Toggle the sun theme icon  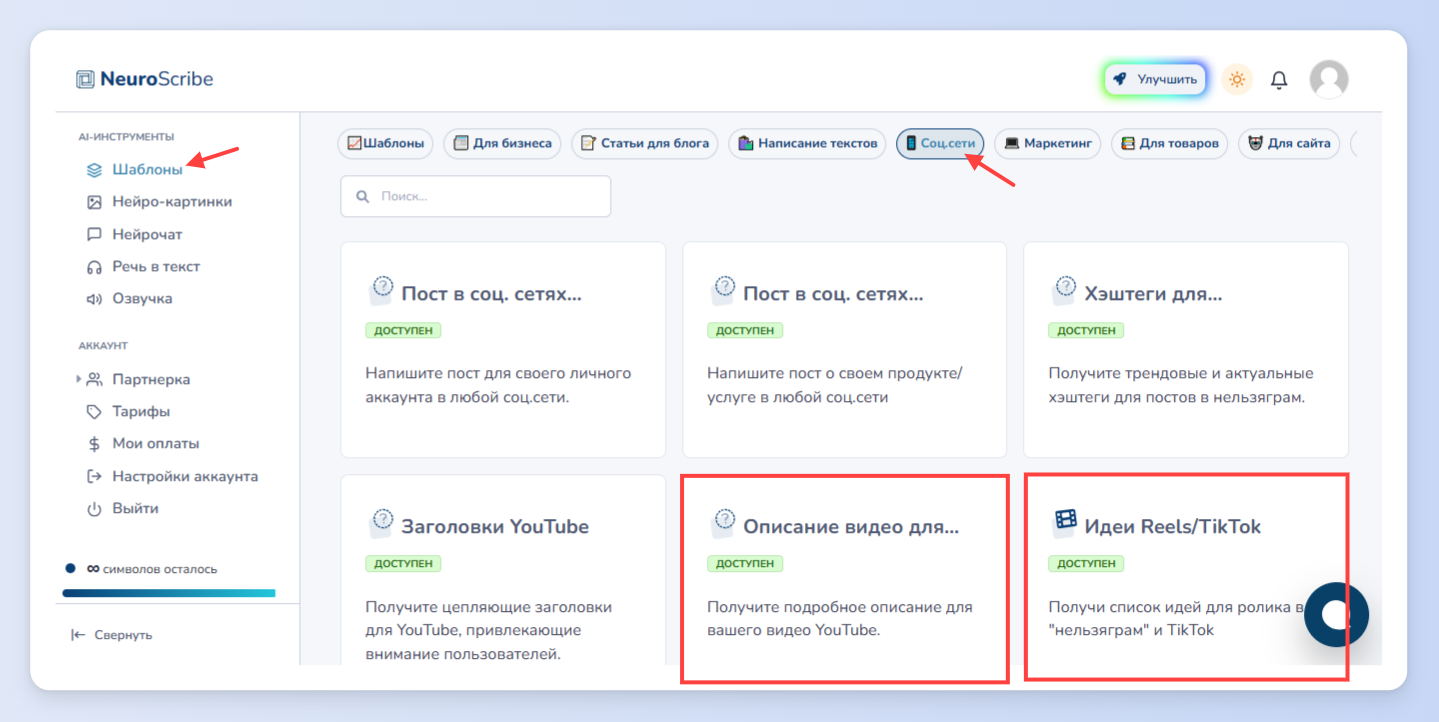[x=1237, y=80]
